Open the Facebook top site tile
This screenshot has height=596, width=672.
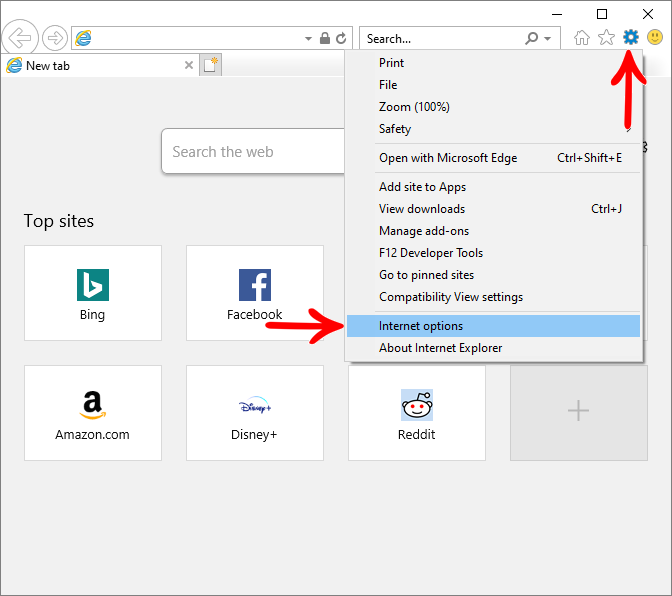pyautogui.click(x=255, y=293)
